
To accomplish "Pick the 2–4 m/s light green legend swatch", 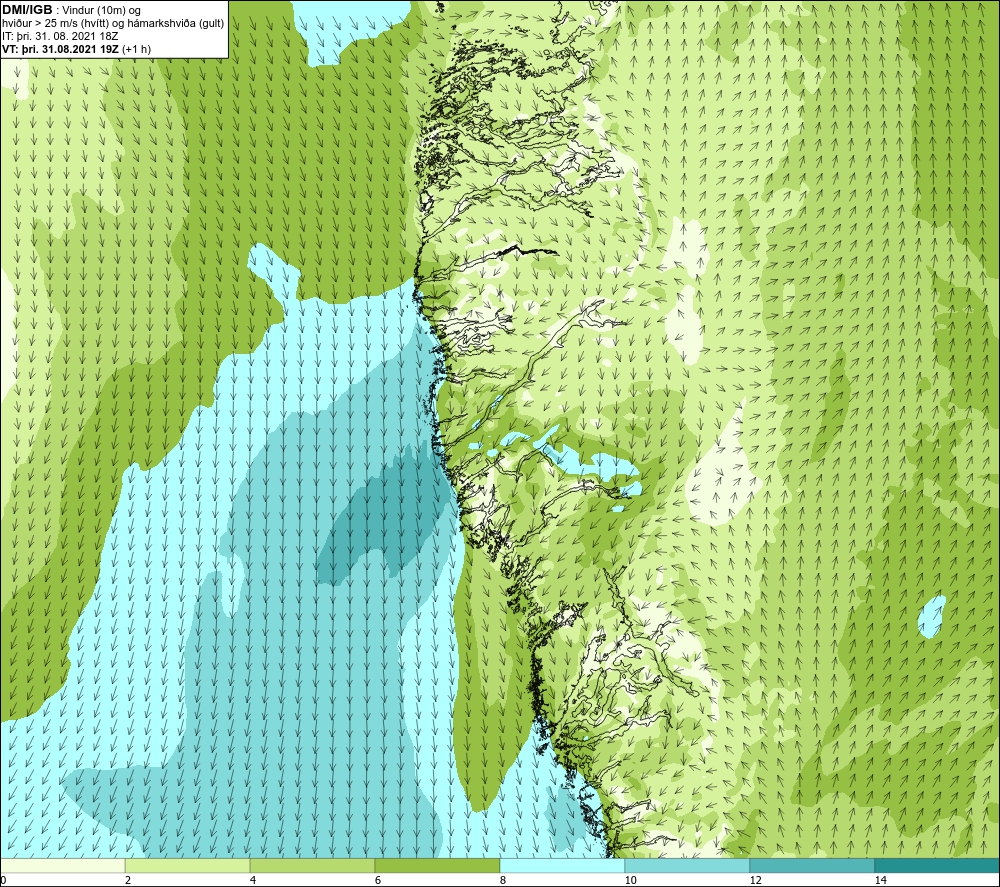I will 188,865.
